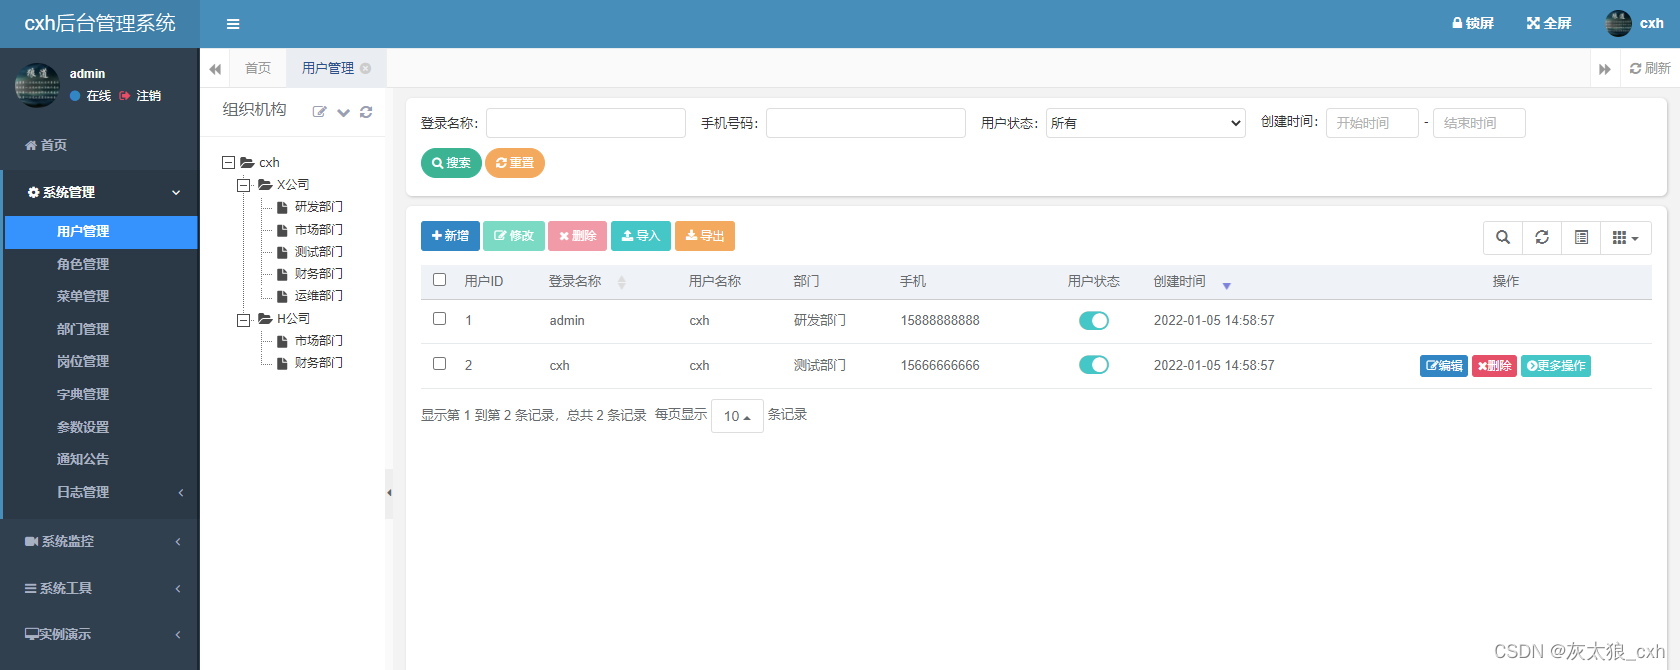The height and width of the screenshot is (670, 1680).
Task: Collapse the cxh root tree node
Action: 228,162
